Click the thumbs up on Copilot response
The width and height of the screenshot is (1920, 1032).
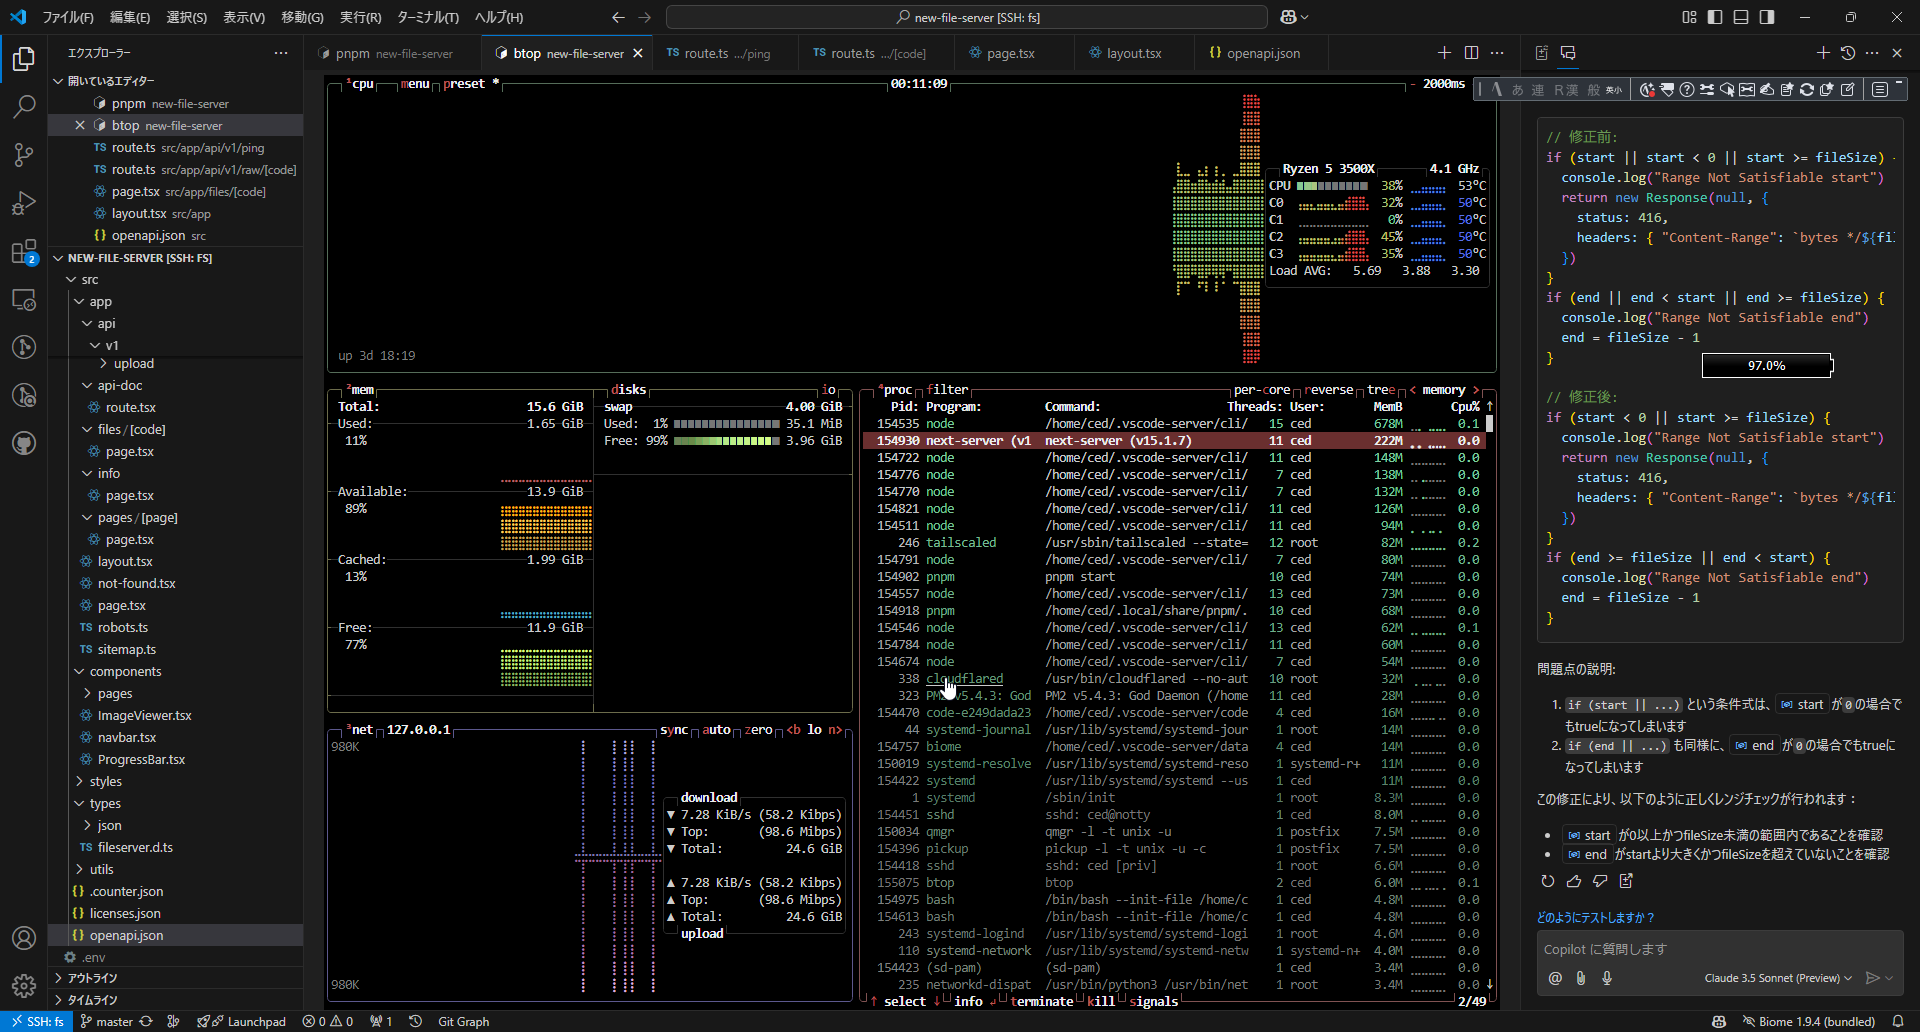[x=1574, y=881]
